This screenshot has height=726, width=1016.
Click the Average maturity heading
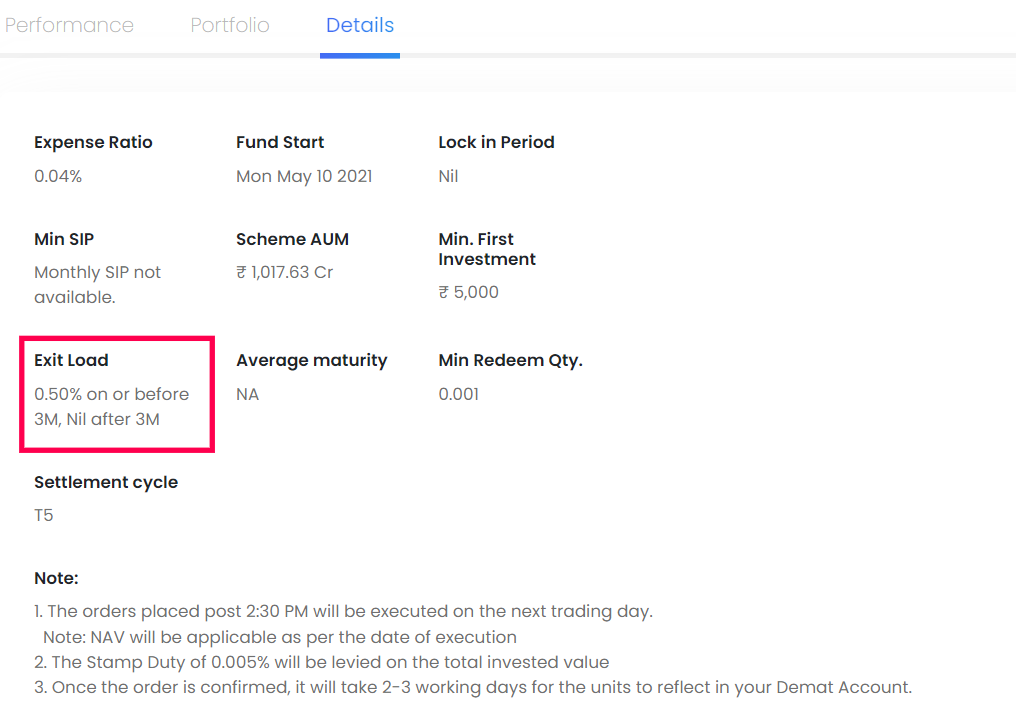click(312, 360)
